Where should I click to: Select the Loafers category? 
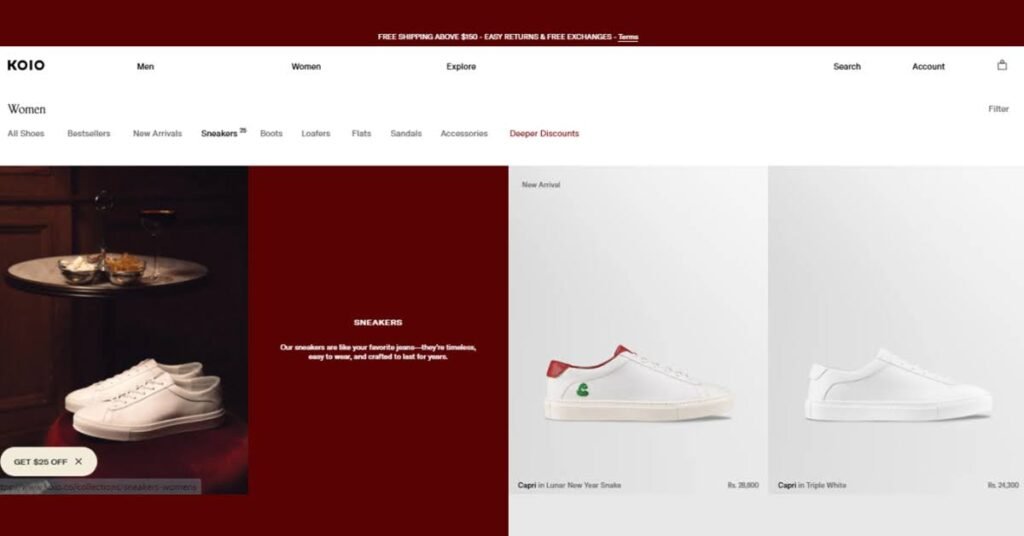(x=315, y=133)
